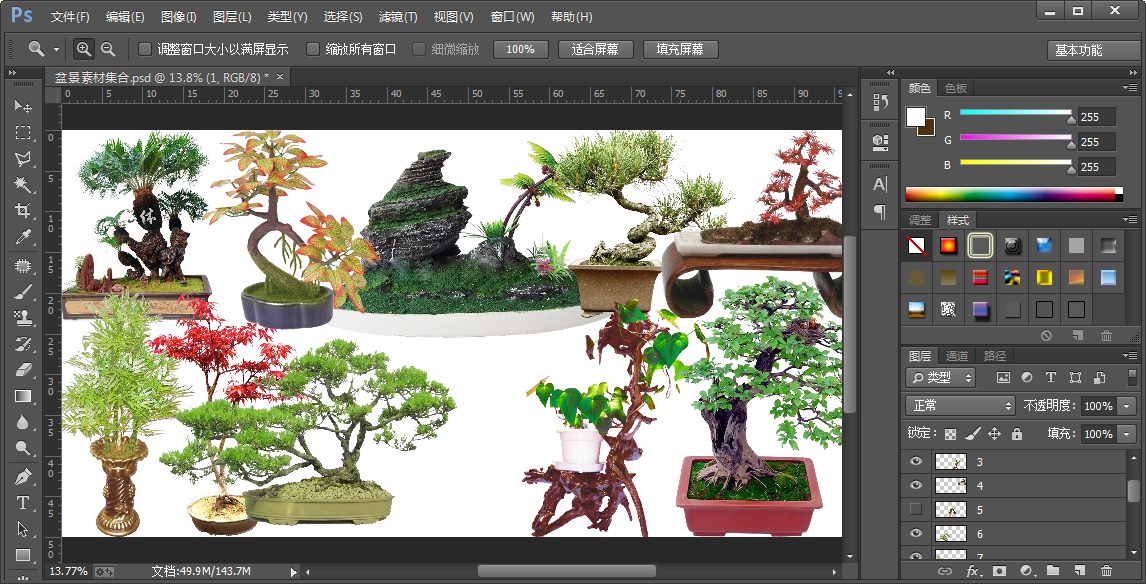Open the 基本功能 workspace dropdown
Viewport: 1146px width, 584px height.
point(1092,50)
